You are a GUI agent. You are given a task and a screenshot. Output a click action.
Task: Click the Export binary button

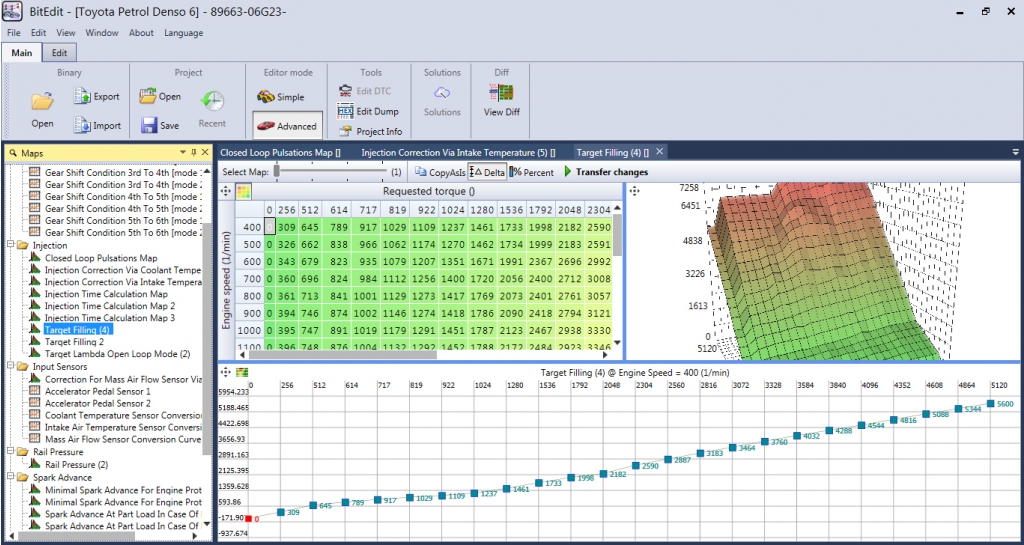pos(97,97)
